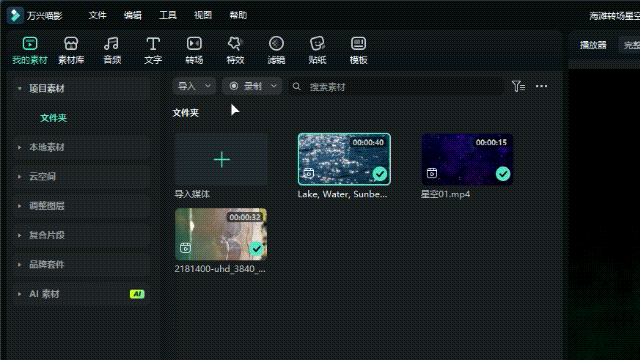Image resolution: width=640 pixels, height=360 pixels.
Task: Open the three-dot more options menu
Action: coord(541,86)
